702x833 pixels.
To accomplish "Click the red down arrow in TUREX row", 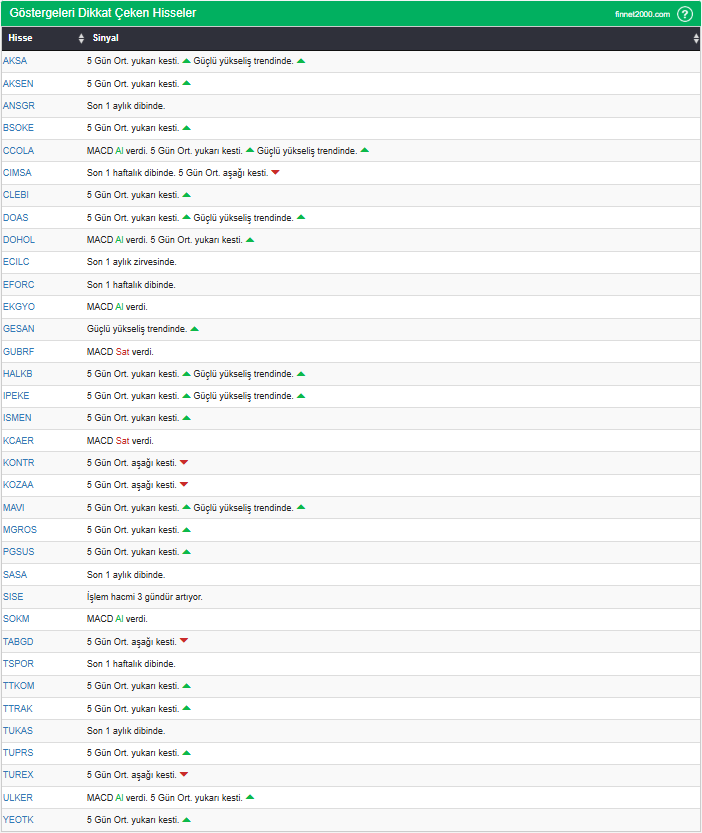I will click(184, 775).
